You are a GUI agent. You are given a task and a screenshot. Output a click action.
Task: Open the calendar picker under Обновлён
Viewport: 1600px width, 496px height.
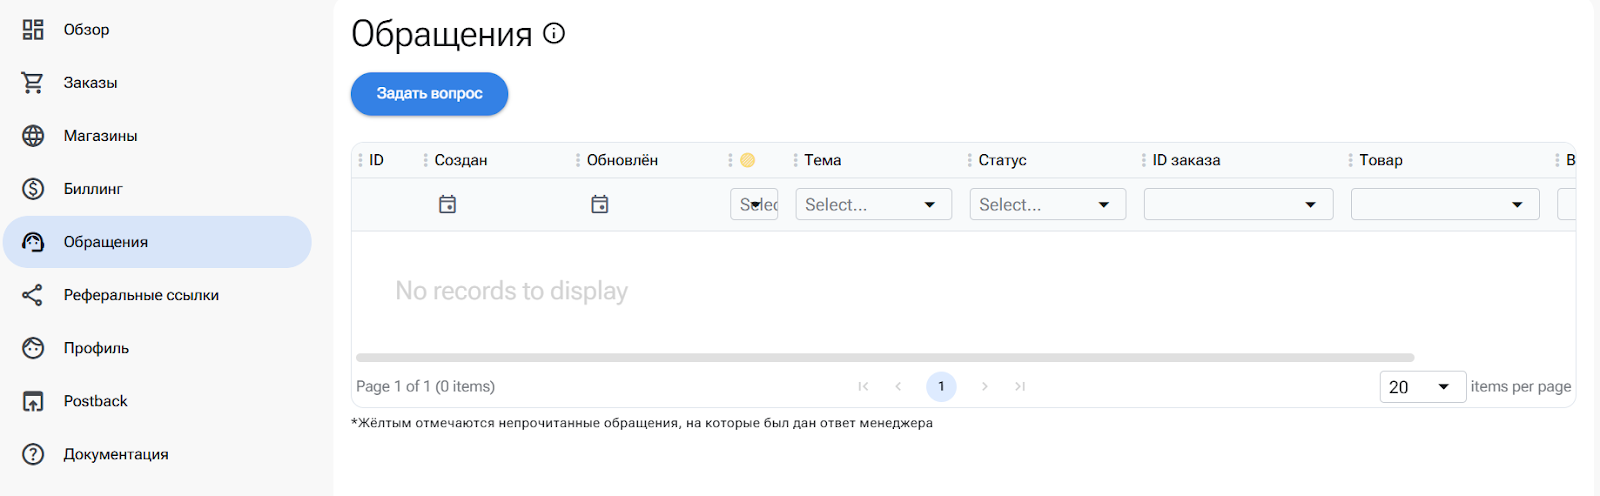(x=599, y=204)
